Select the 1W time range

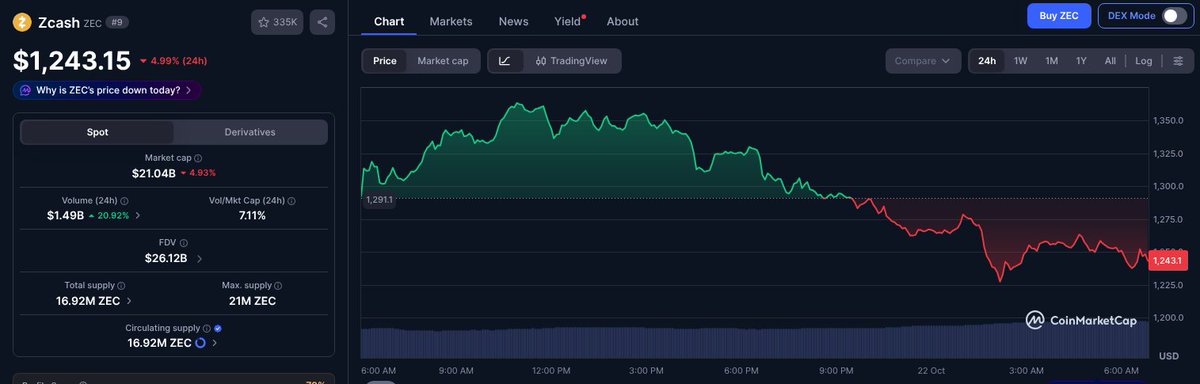coord(1021,61)
